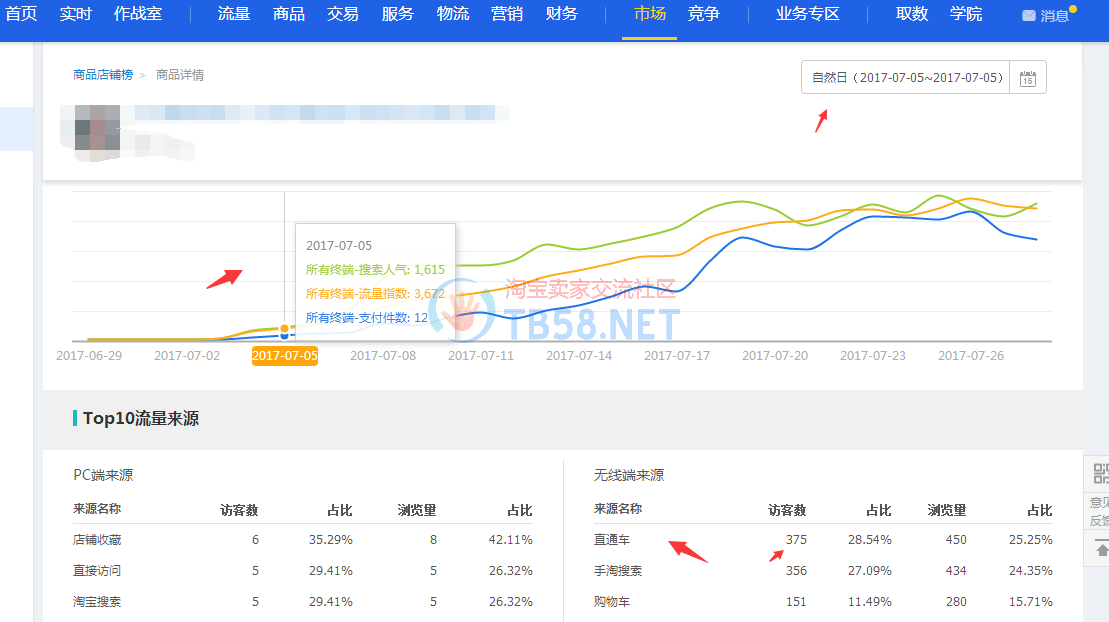Screen dimensions: 1109x622
Task: Click the 商品店铺榜 breadcrumb link
Action: 102,75
